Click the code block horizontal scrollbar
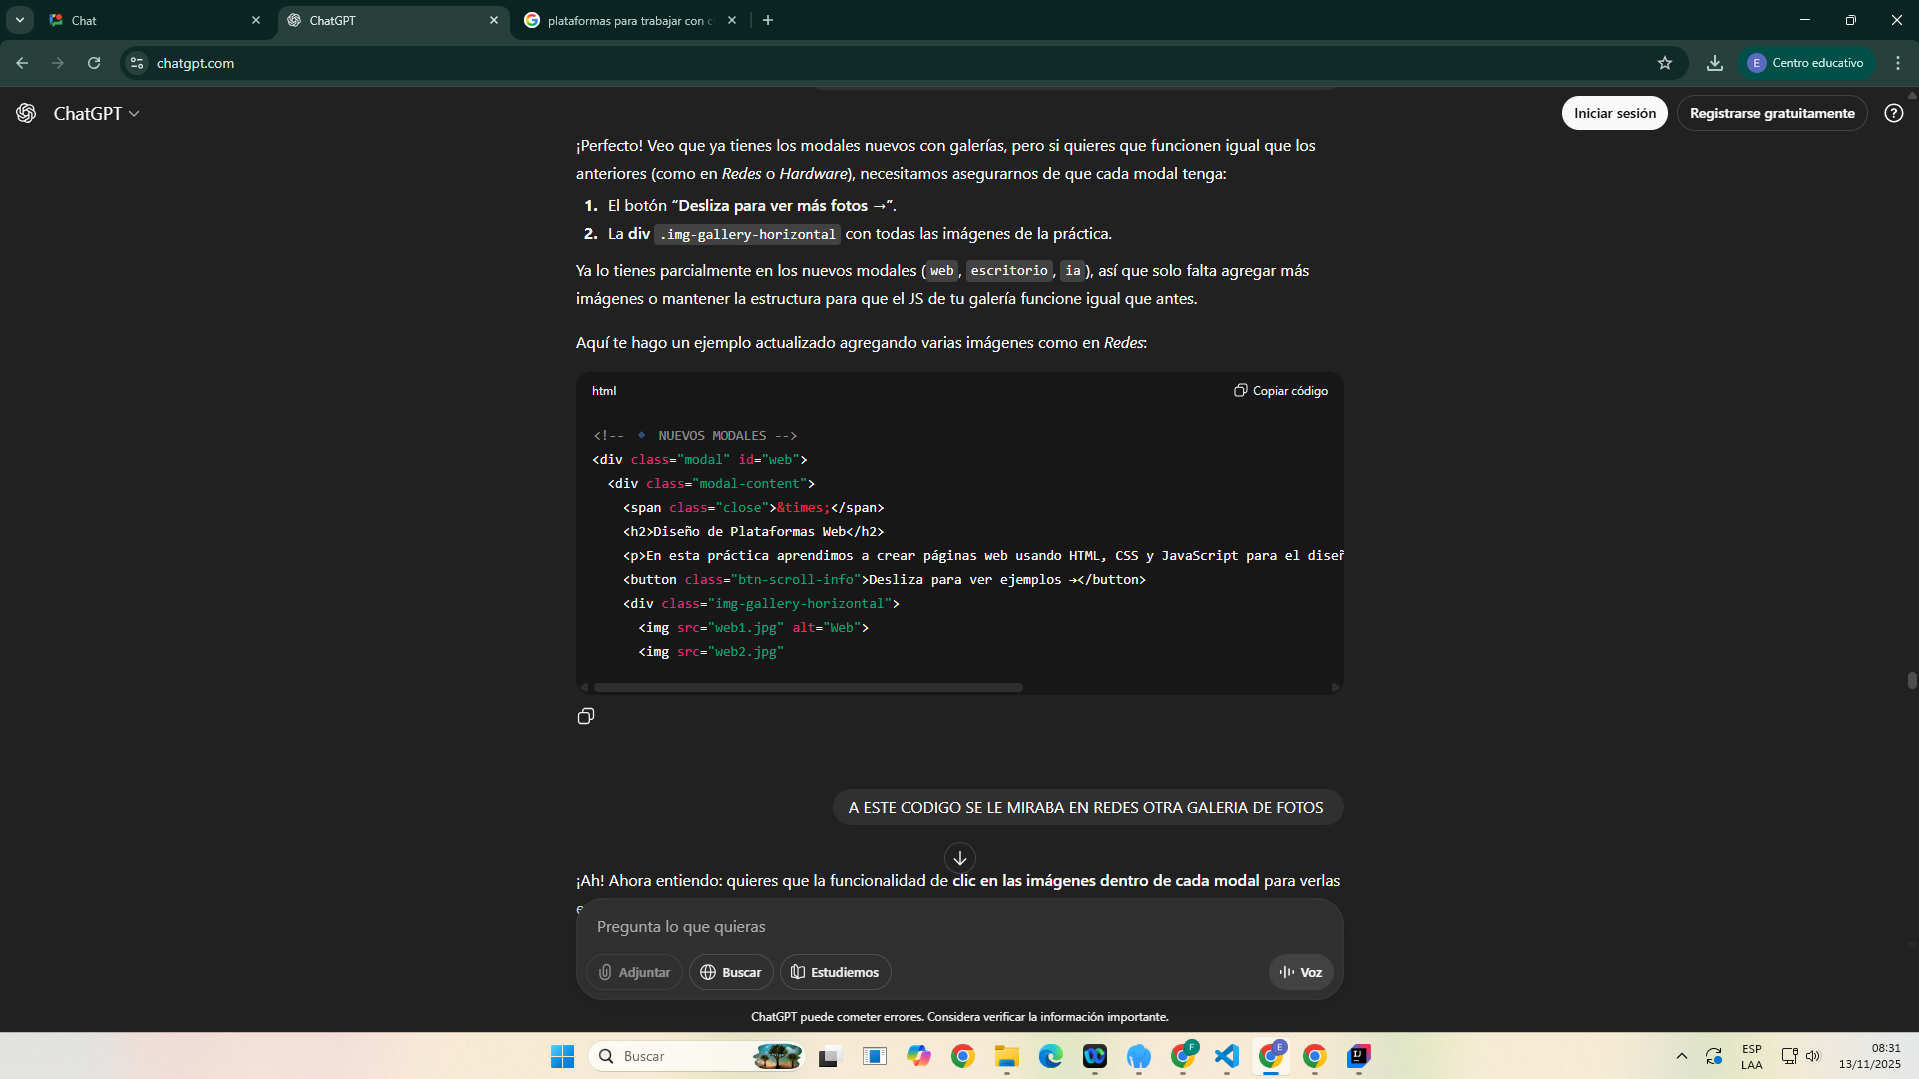This screenshot has width=1919, height=1079. [808, 688]
